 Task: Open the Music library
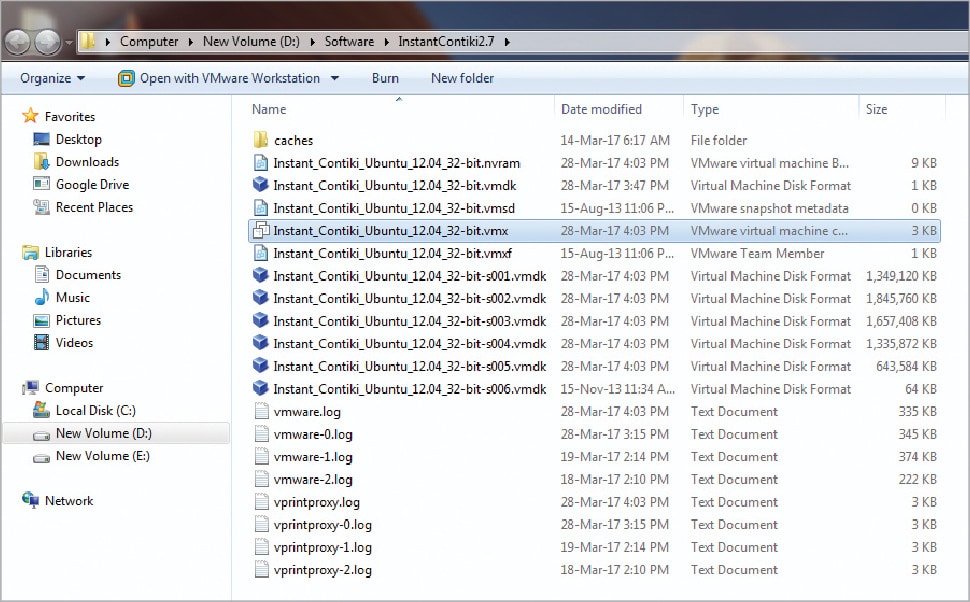pos(72,298)
